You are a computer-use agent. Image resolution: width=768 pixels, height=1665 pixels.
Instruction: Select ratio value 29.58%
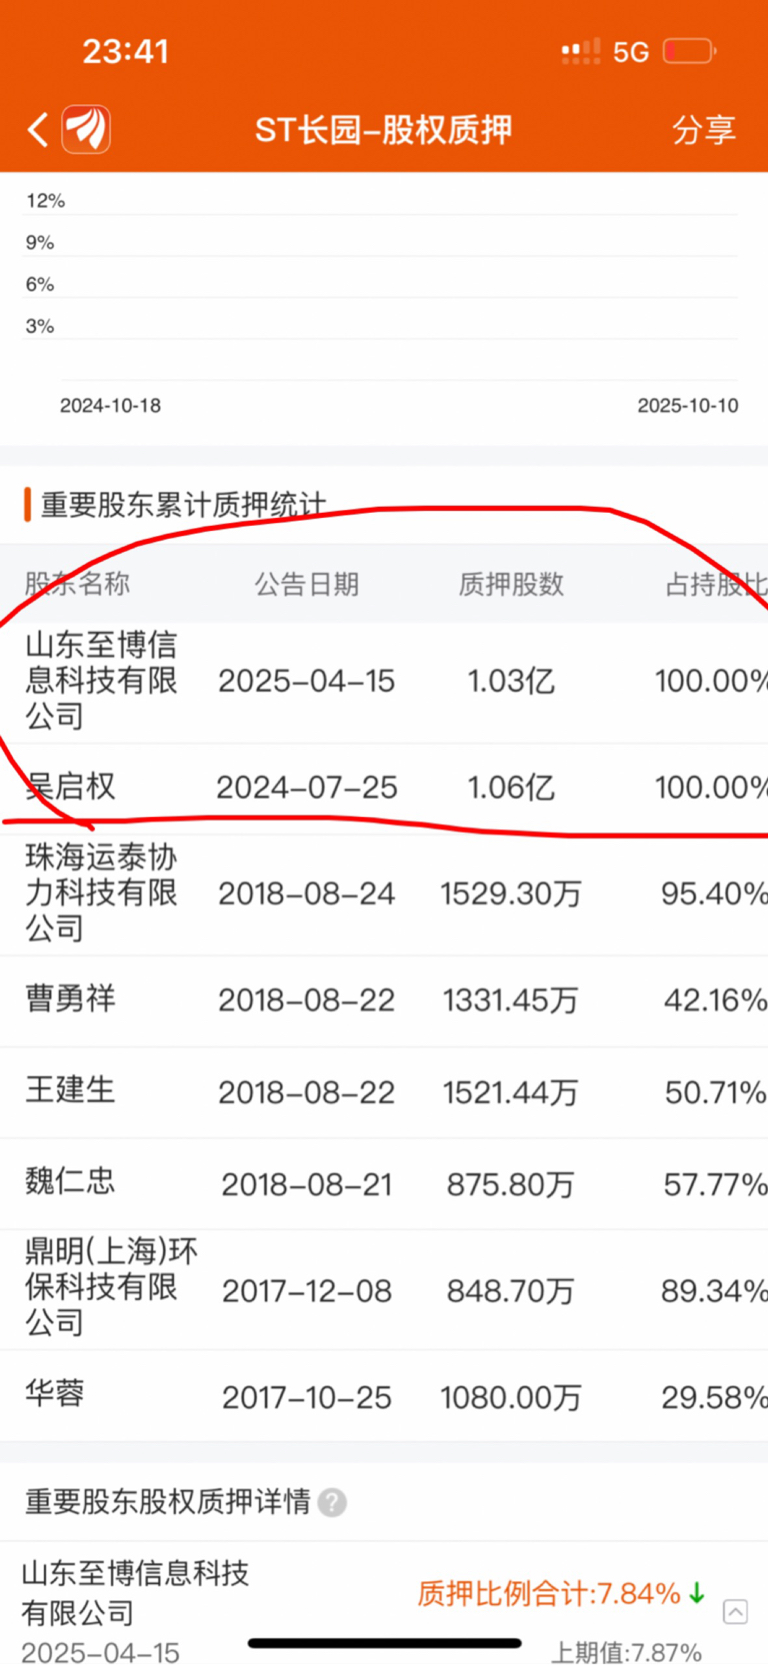click(714, 1397)
